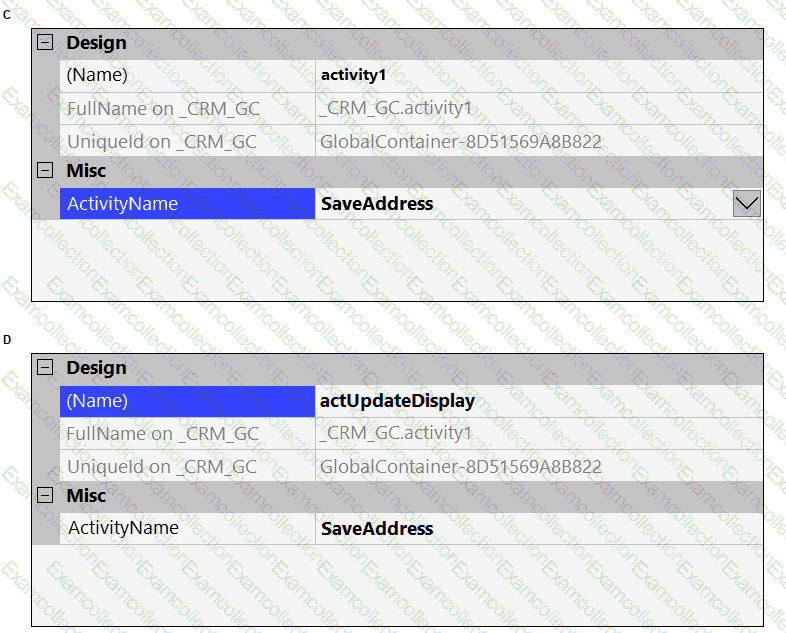Select FullName on _CRM_GC row in panel C

point(162,108)
